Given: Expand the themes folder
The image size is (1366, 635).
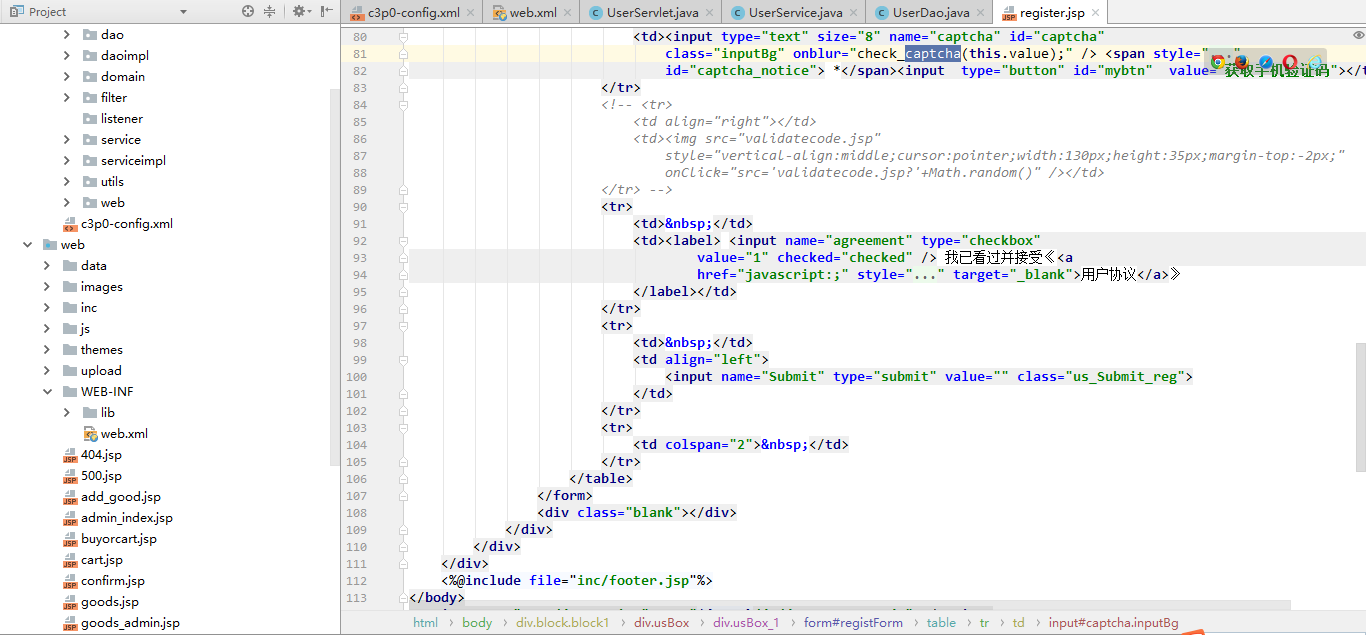Looking at the screenshot, I should 47,349.
